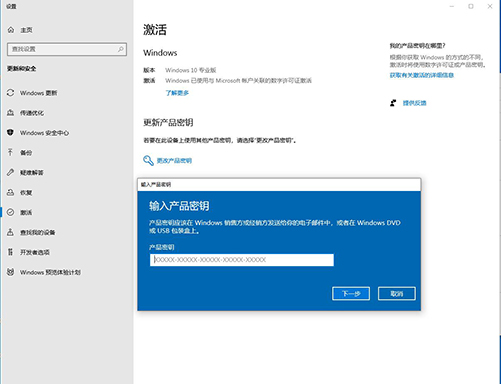Click the magnifier icon in 查找设置 box
Viewport: 501px width, 384px height.
(x=120, y=49)
